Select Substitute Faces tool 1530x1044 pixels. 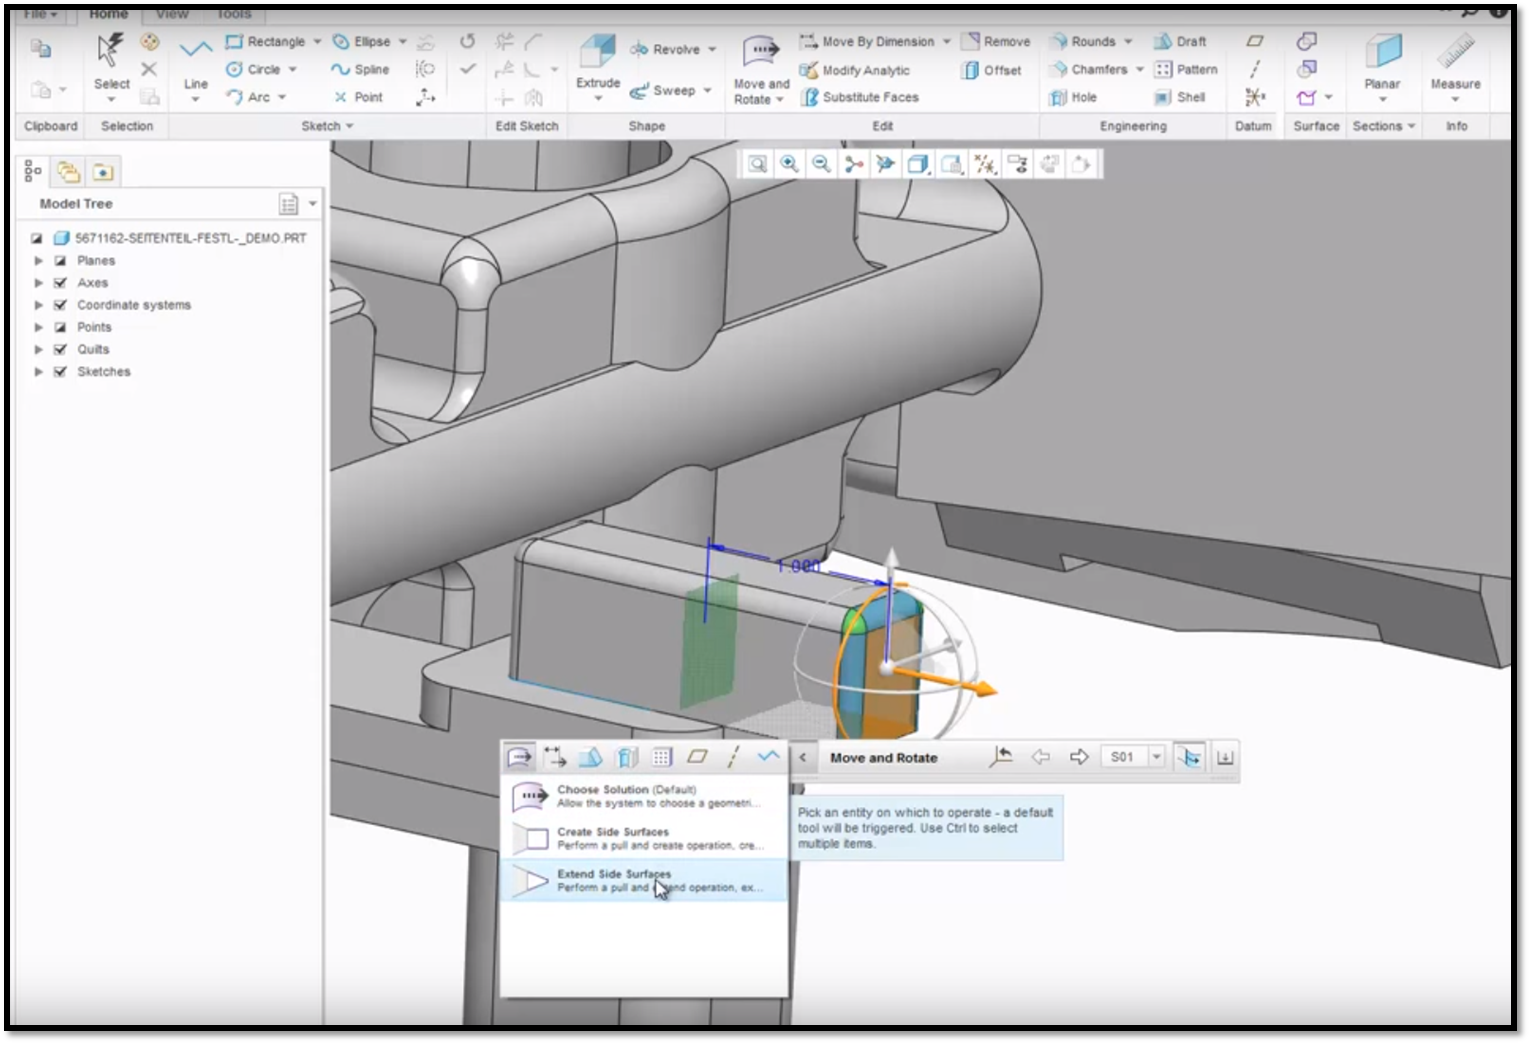[x=859, y=97]
